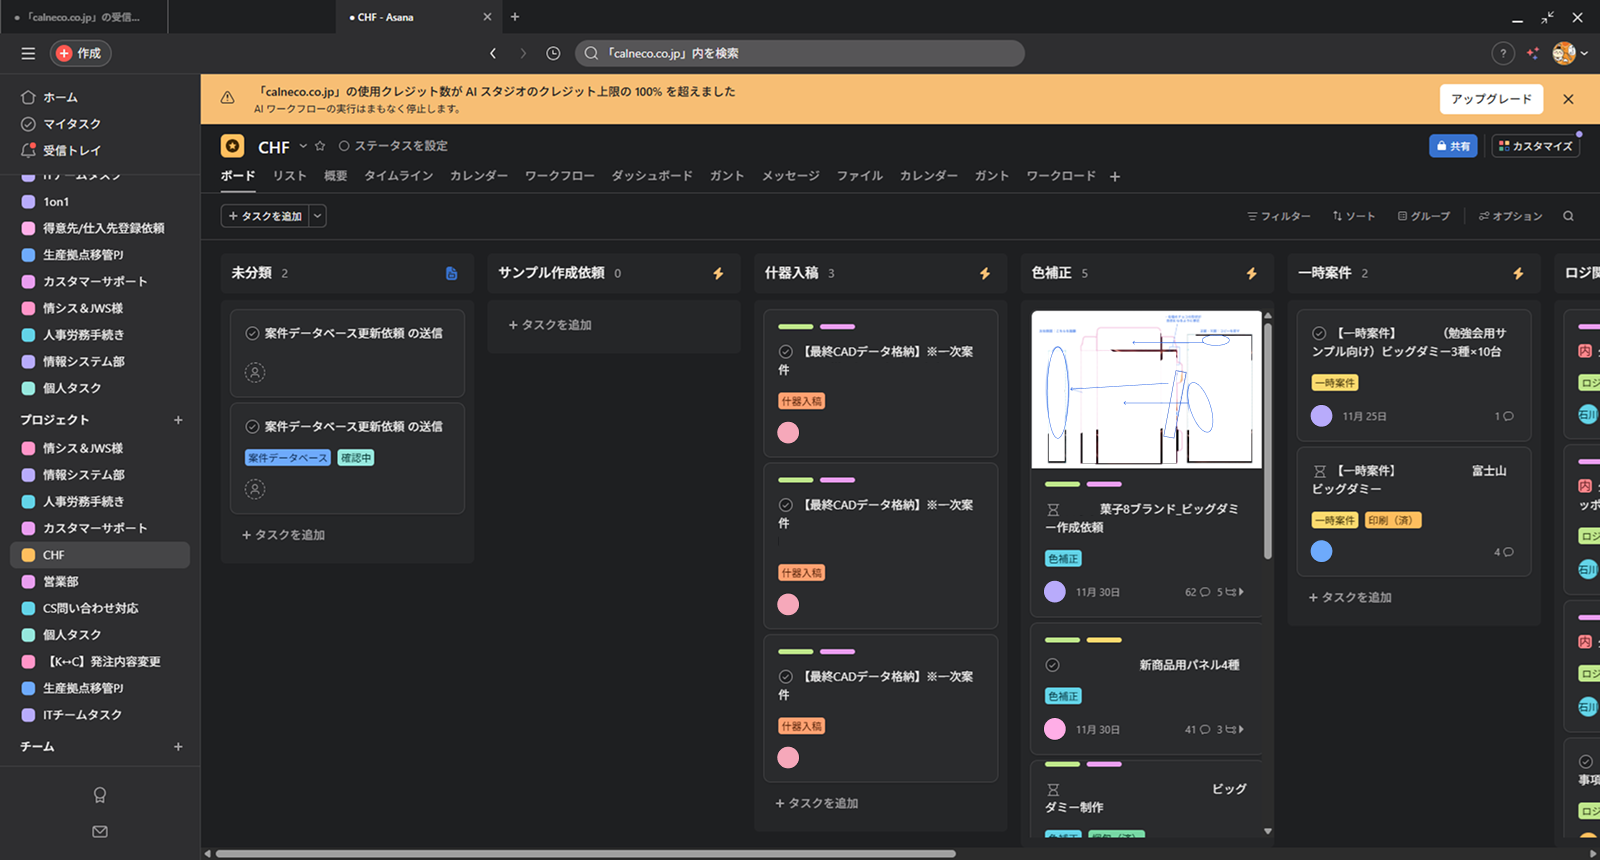
Task: Click the 共有 share button
Action: [1453, 146]
